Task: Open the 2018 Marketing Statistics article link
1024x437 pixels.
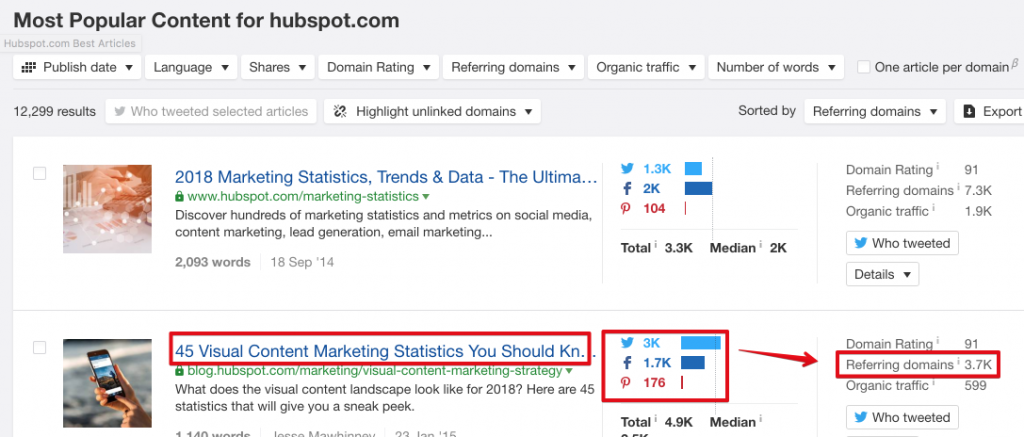Action: point(385,178)
